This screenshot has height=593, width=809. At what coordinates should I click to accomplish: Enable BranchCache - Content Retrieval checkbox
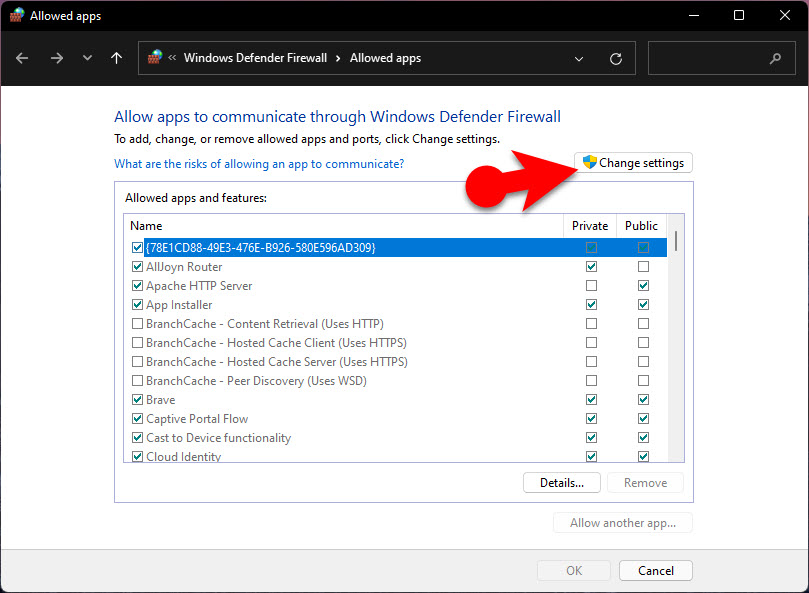137,324
